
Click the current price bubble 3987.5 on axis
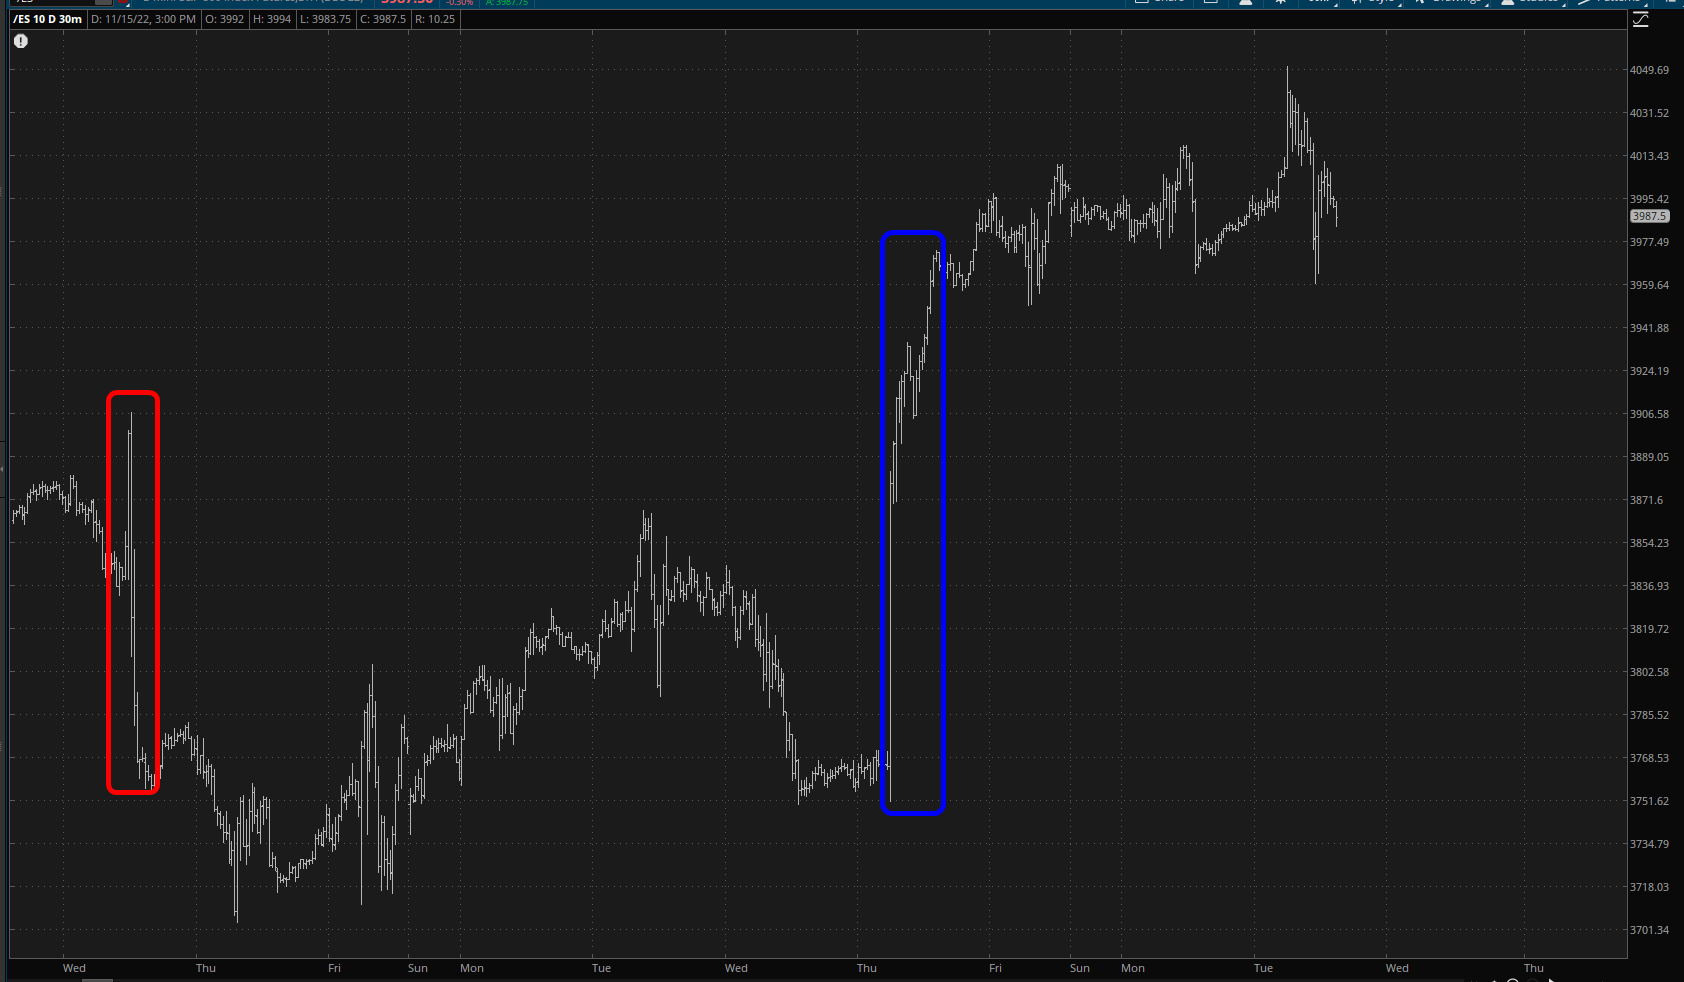(1649, 216)
